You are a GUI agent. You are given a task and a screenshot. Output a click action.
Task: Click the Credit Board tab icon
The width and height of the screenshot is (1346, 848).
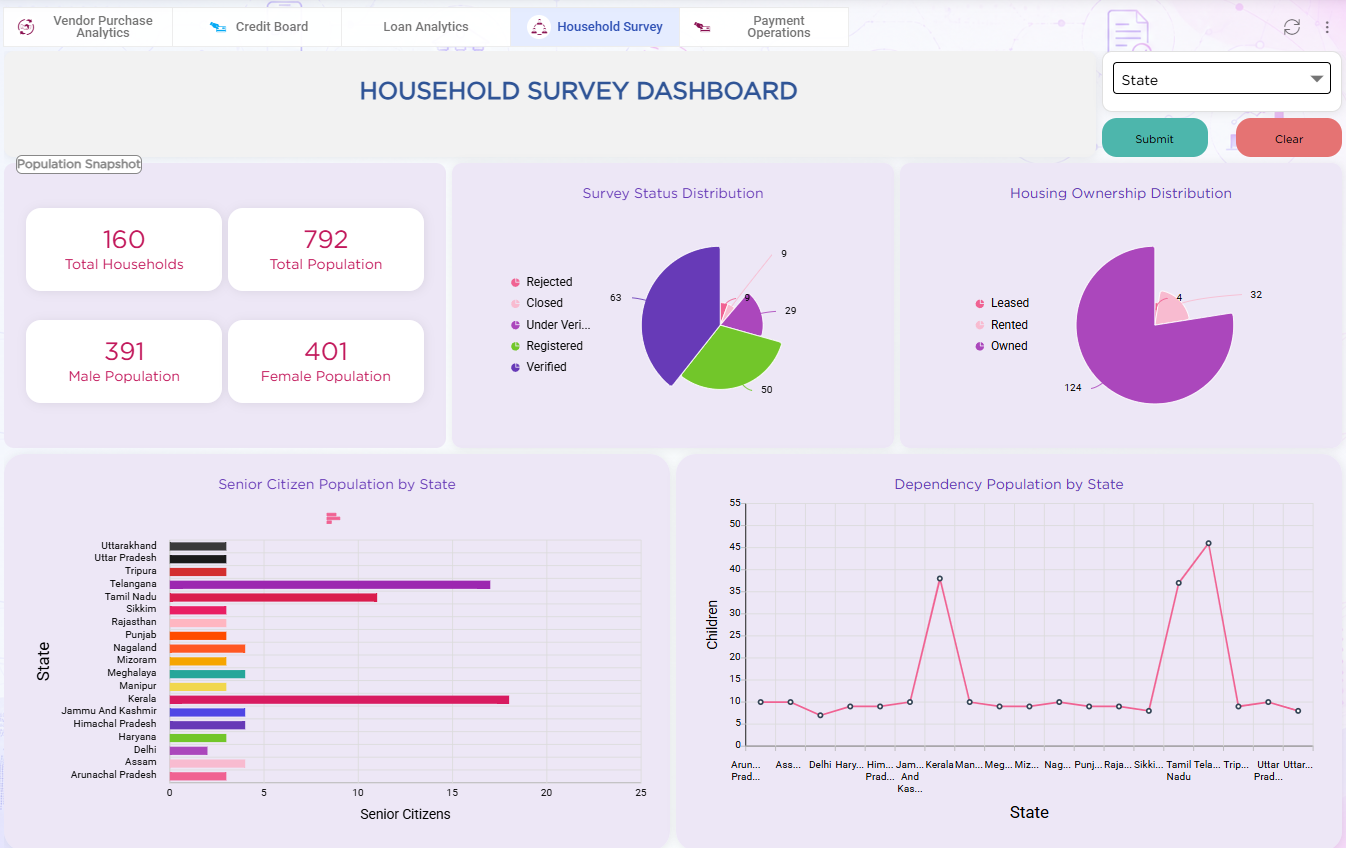tap(218, 27)
